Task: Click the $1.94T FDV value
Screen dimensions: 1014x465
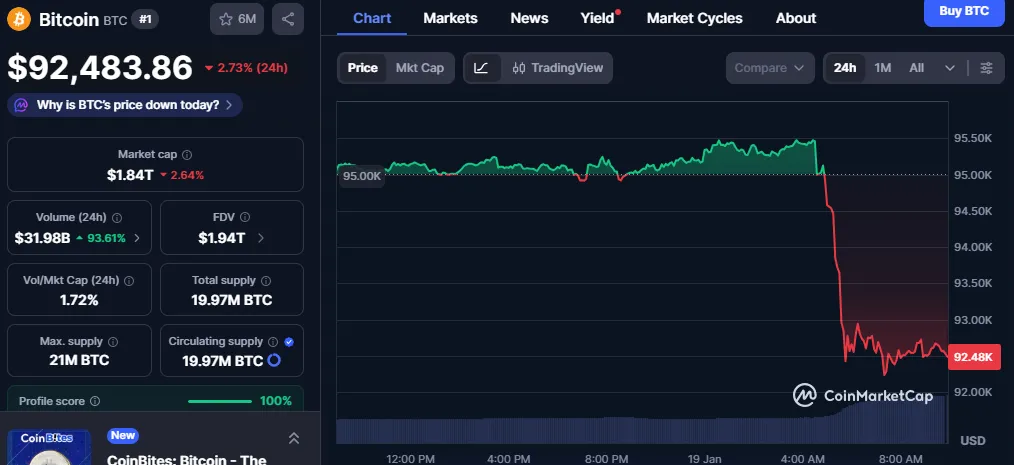Action: [x=222, y=238]
